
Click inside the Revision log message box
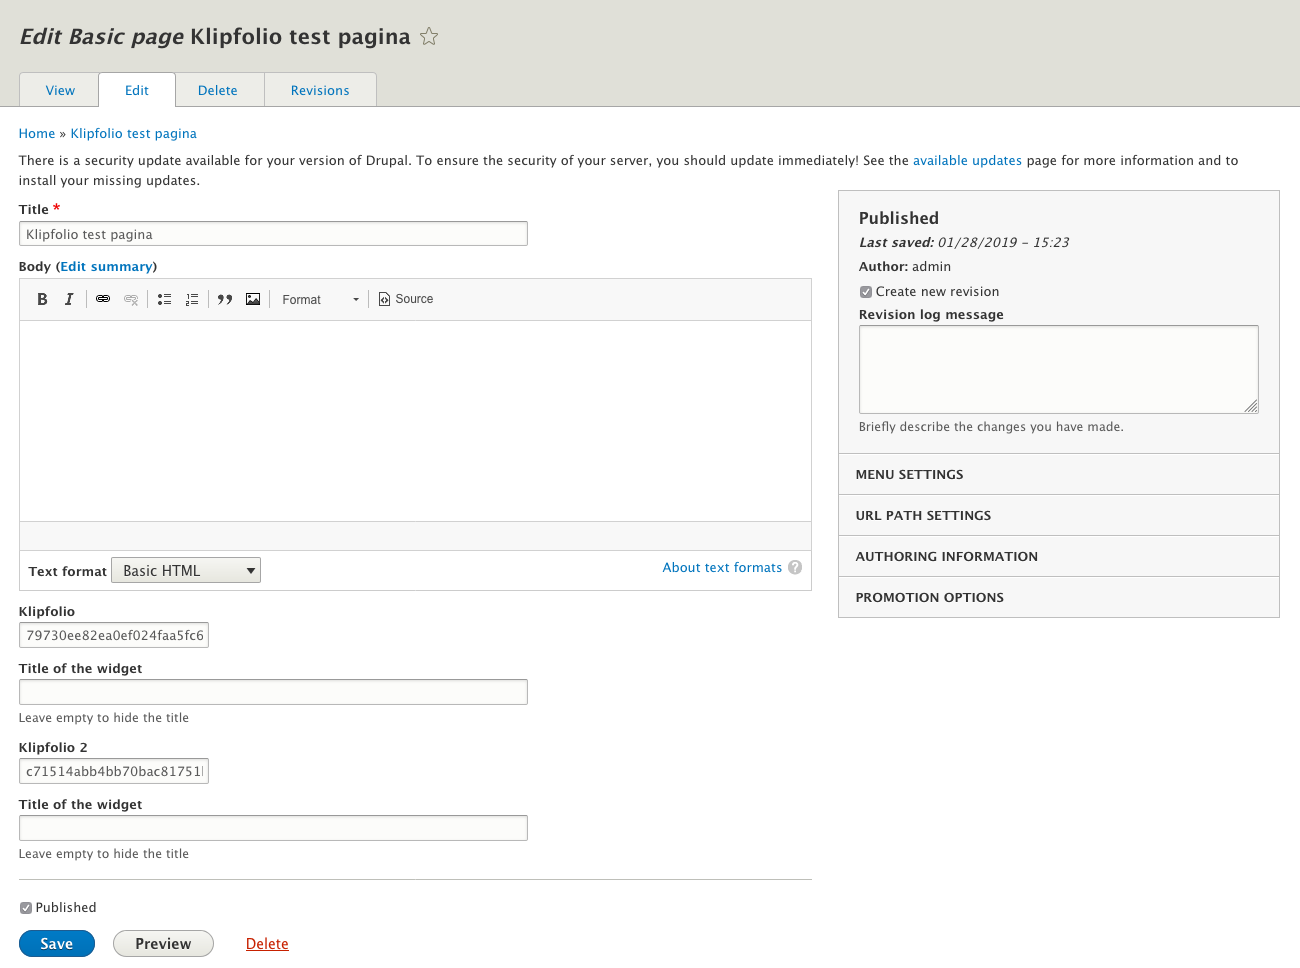pos(1058,368)
